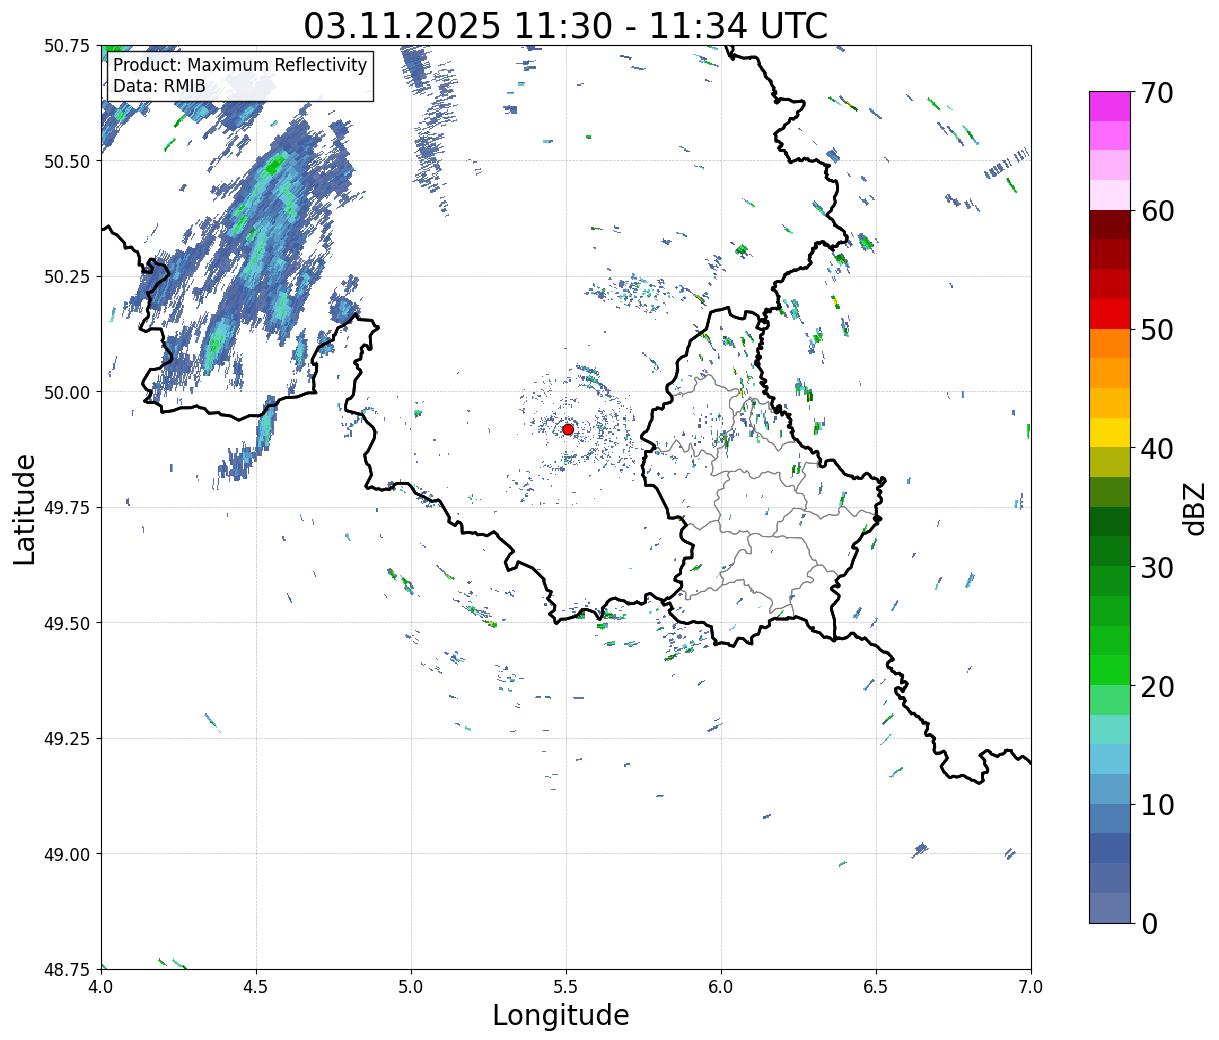1219x1040 pixels.
Task: Click the 0 colorbar tick label
Action: [x=1149, y=923]
